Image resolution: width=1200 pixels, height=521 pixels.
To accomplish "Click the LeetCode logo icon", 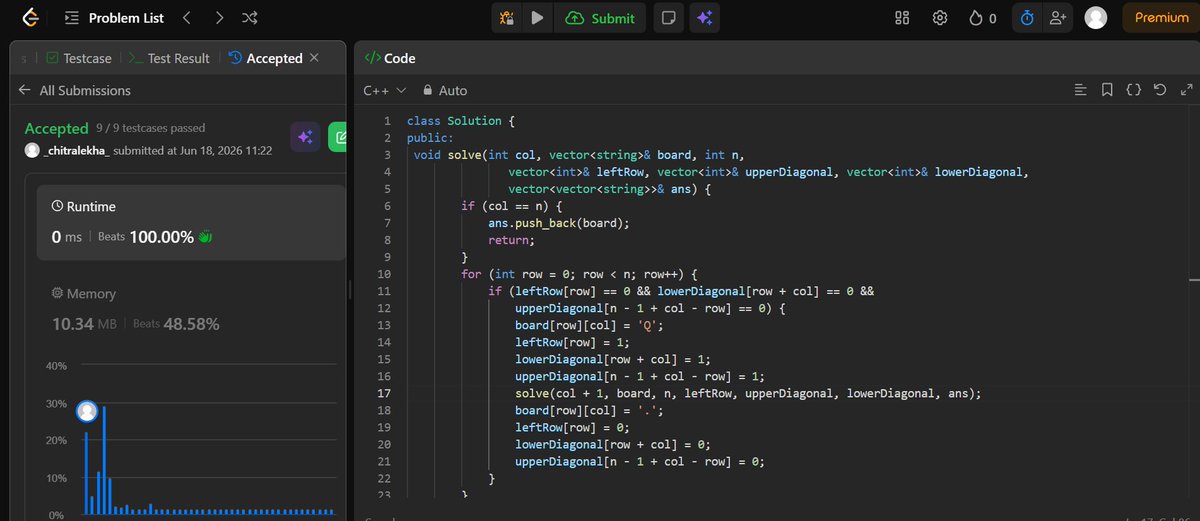I will tap(31, 18).
